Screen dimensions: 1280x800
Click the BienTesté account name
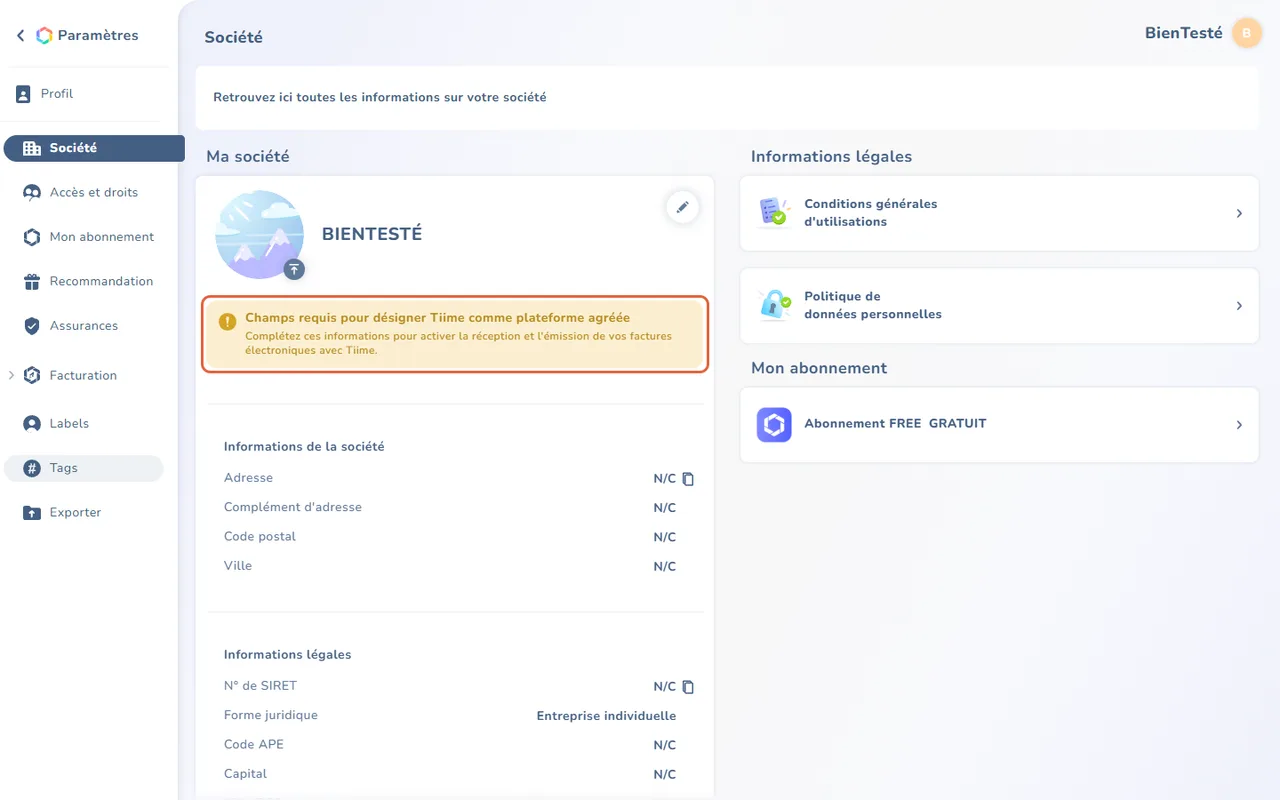[x=1184, y=33]
